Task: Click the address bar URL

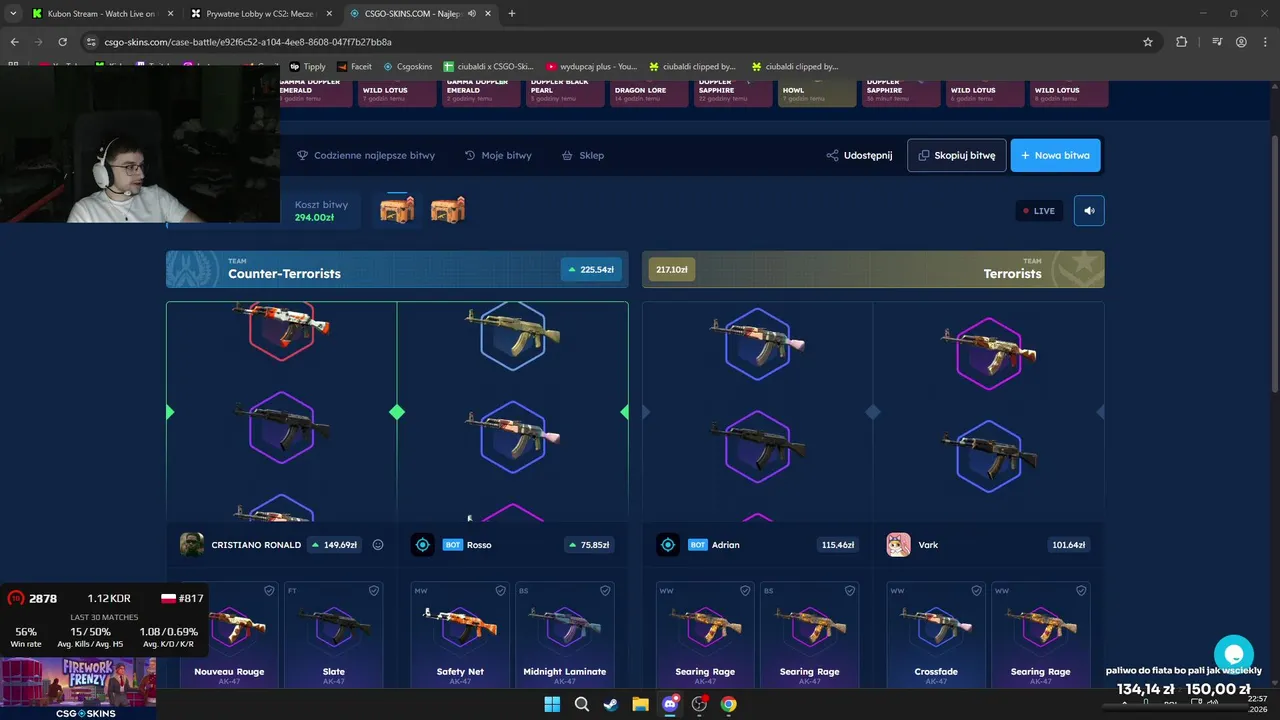Action: (248, 42)
